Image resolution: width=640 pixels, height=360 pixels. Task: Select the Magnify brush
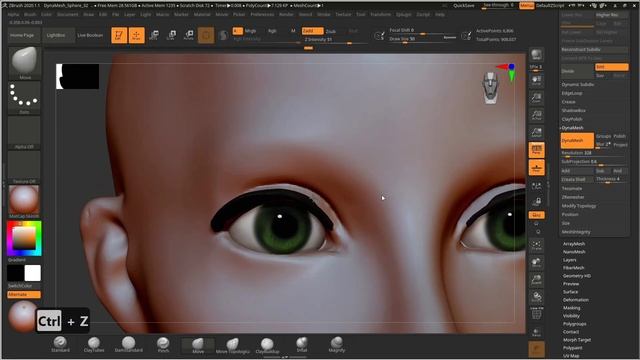[x=337, y=344]
